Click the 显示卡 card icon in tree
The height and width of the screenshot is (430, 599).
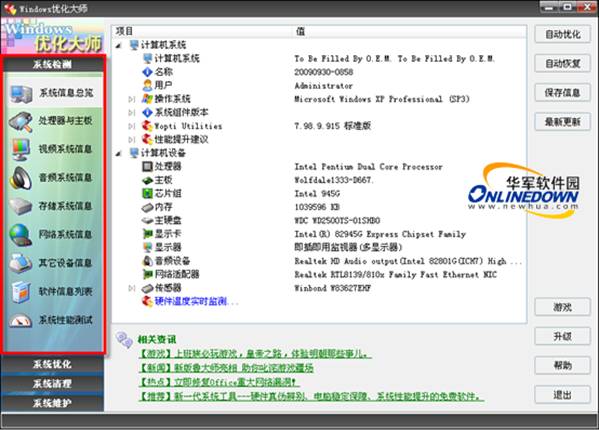tap(147, 234)
